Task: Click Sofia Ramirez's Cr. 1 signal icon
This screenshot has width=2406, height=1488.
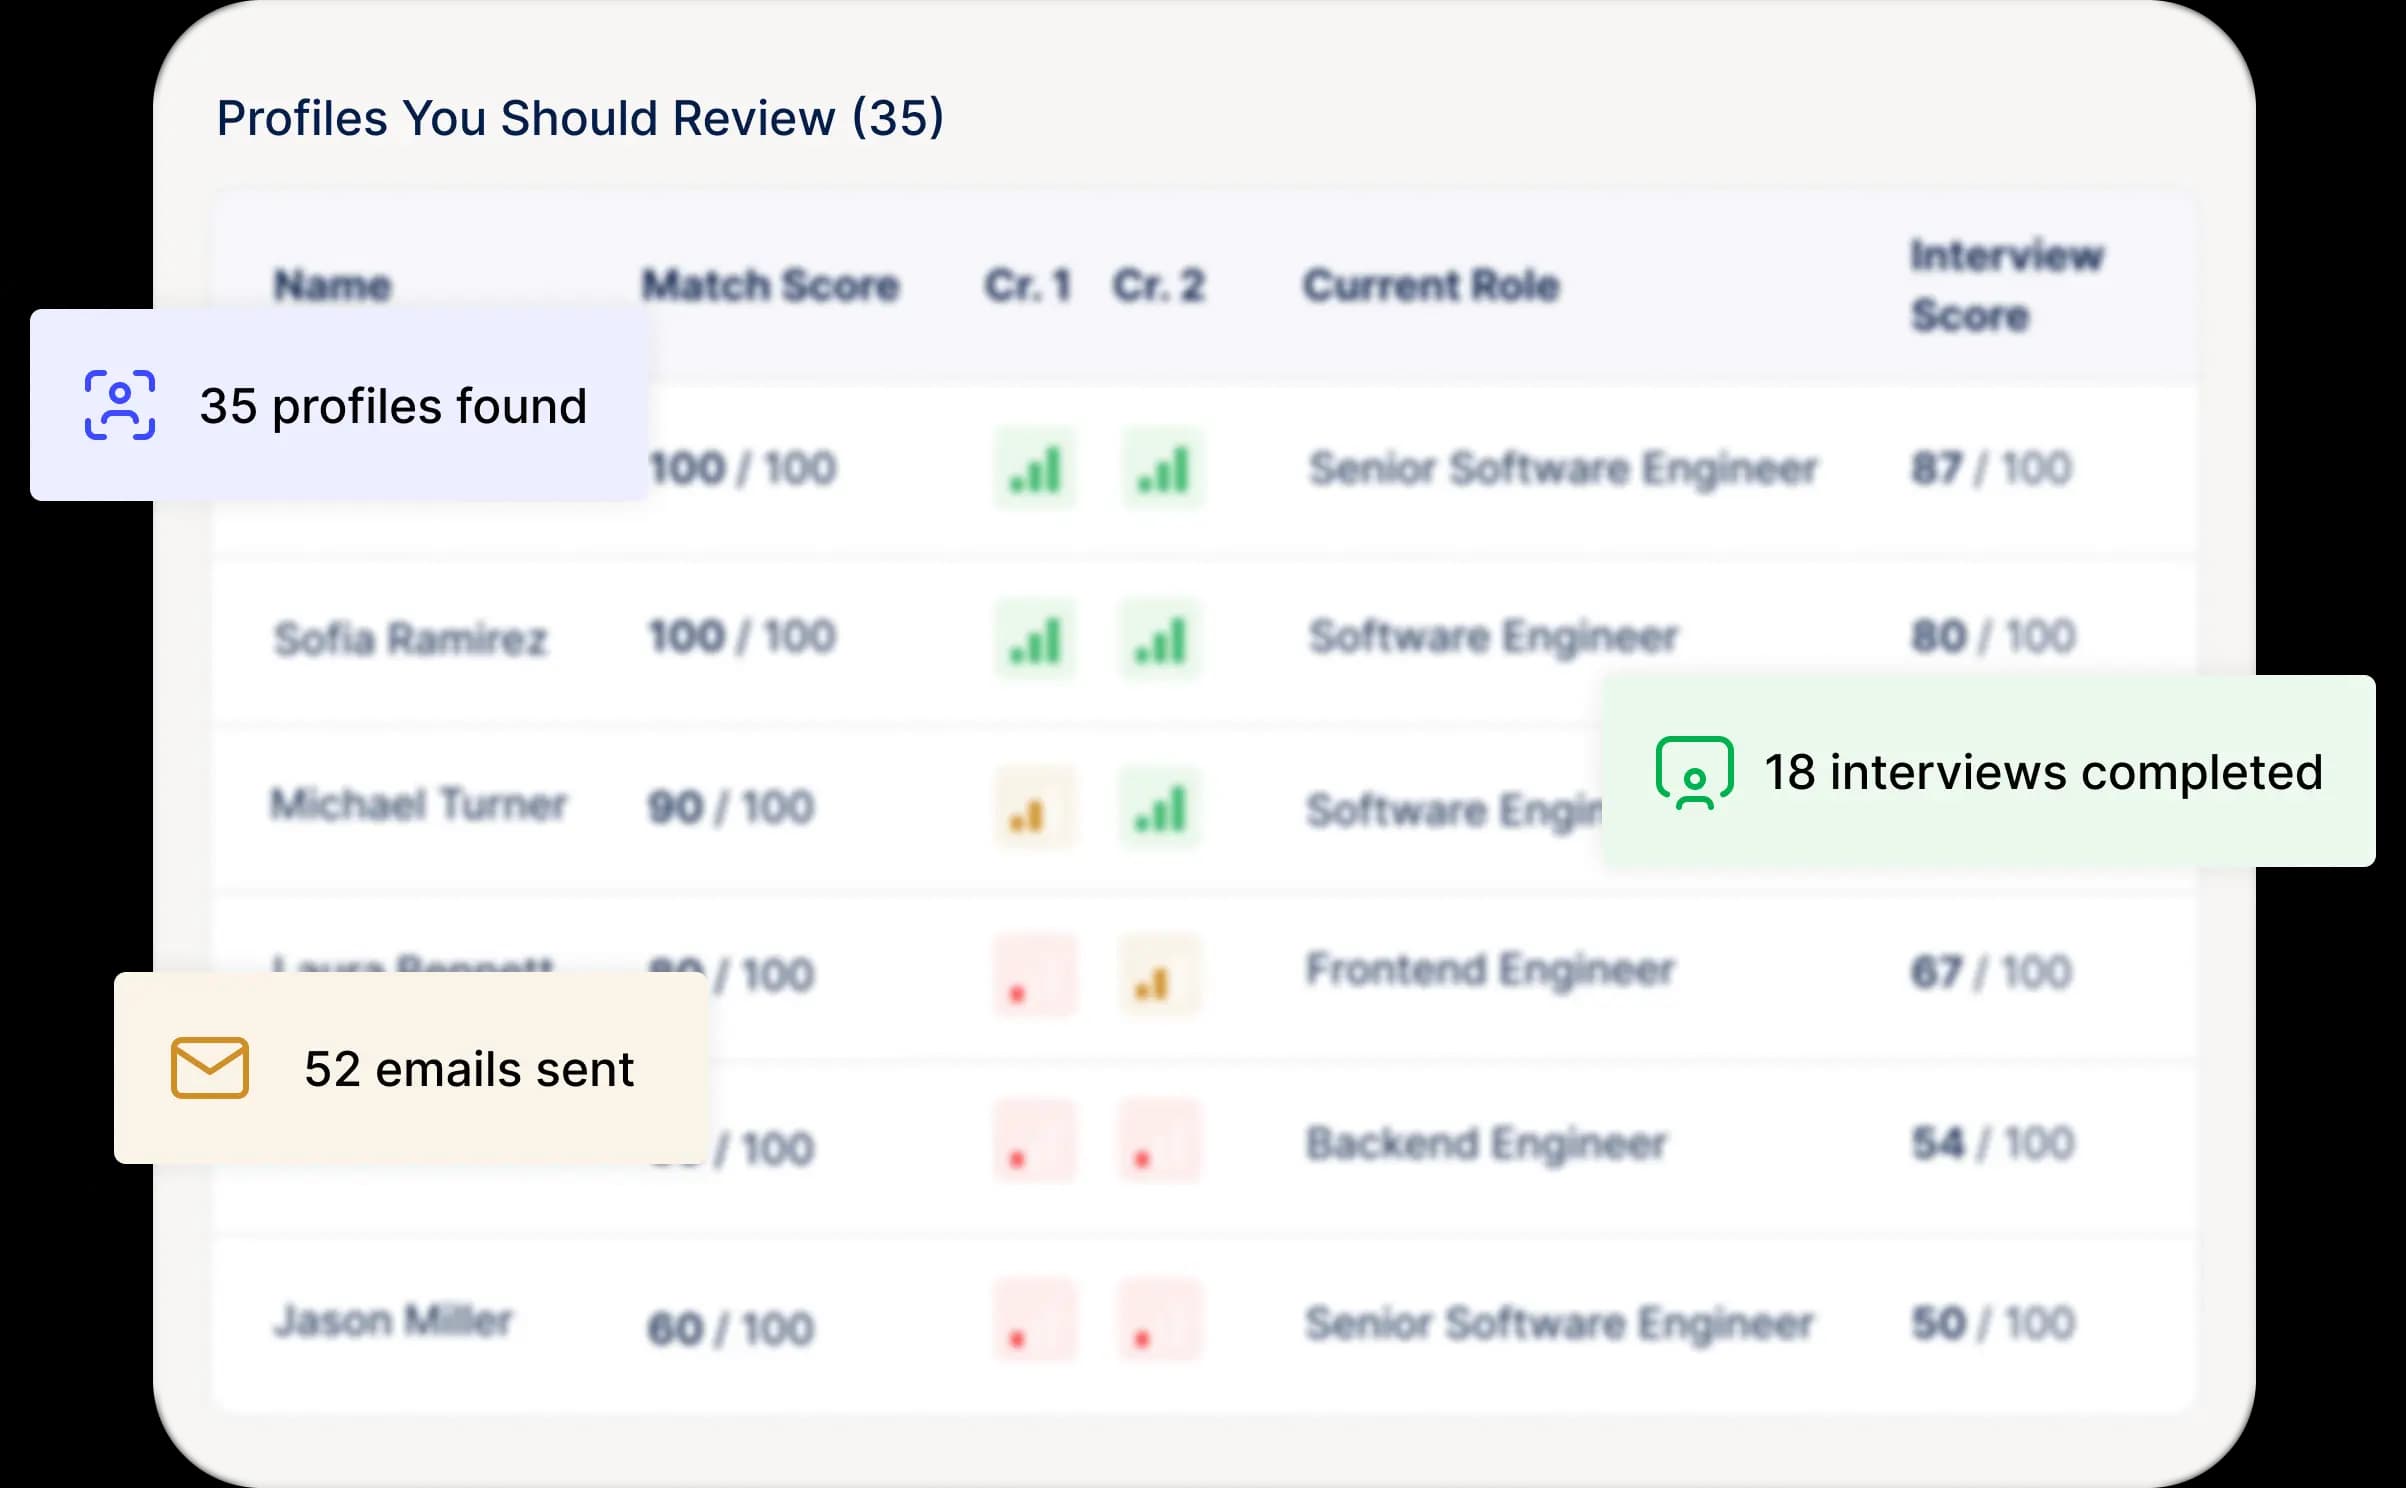Action: tap(1035, 640)
